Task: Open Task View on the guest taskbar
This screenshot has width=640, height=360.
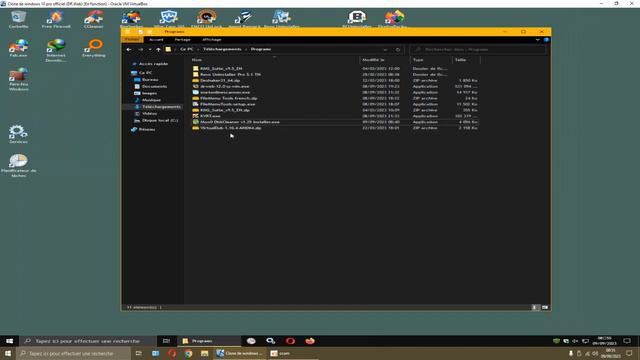Action: coord(166,341)
